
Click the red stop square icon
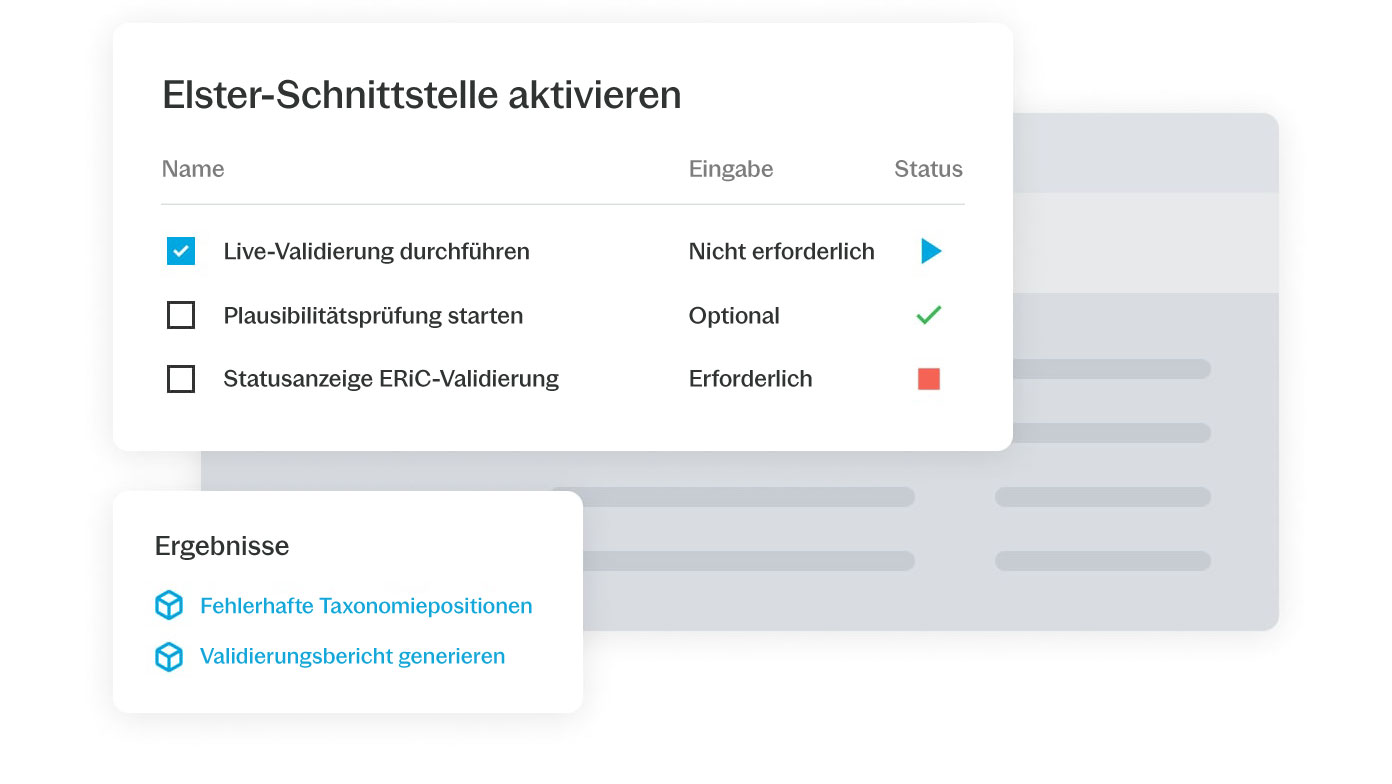click(x=929, y=379)
